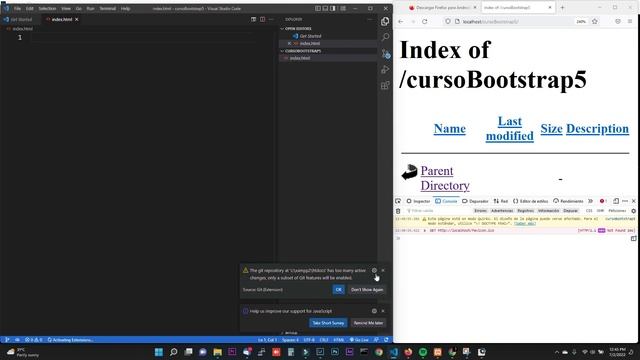The height and width of the screenshot is (360, 640).
Task: Click the open preview icon in editor toolbar
Action: click(253, 19)
